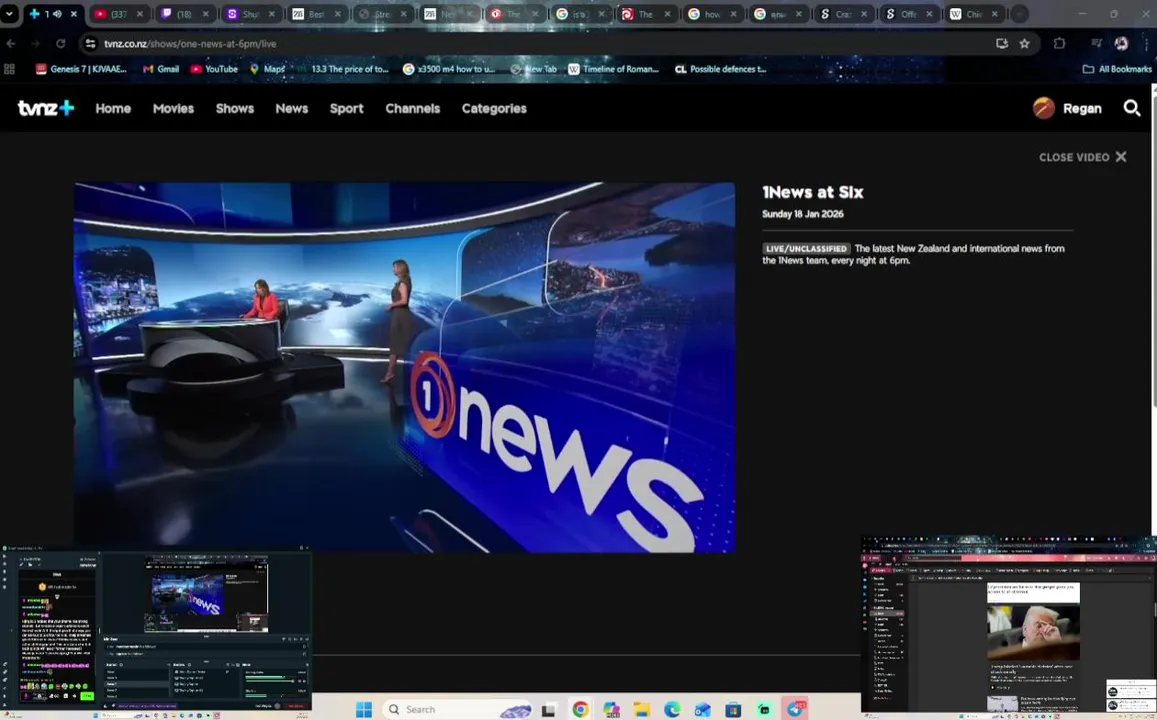Viewport: 1157px width, 720px height.
Task: Go forward with the browser forward arrow
Action: coord(35,44)
